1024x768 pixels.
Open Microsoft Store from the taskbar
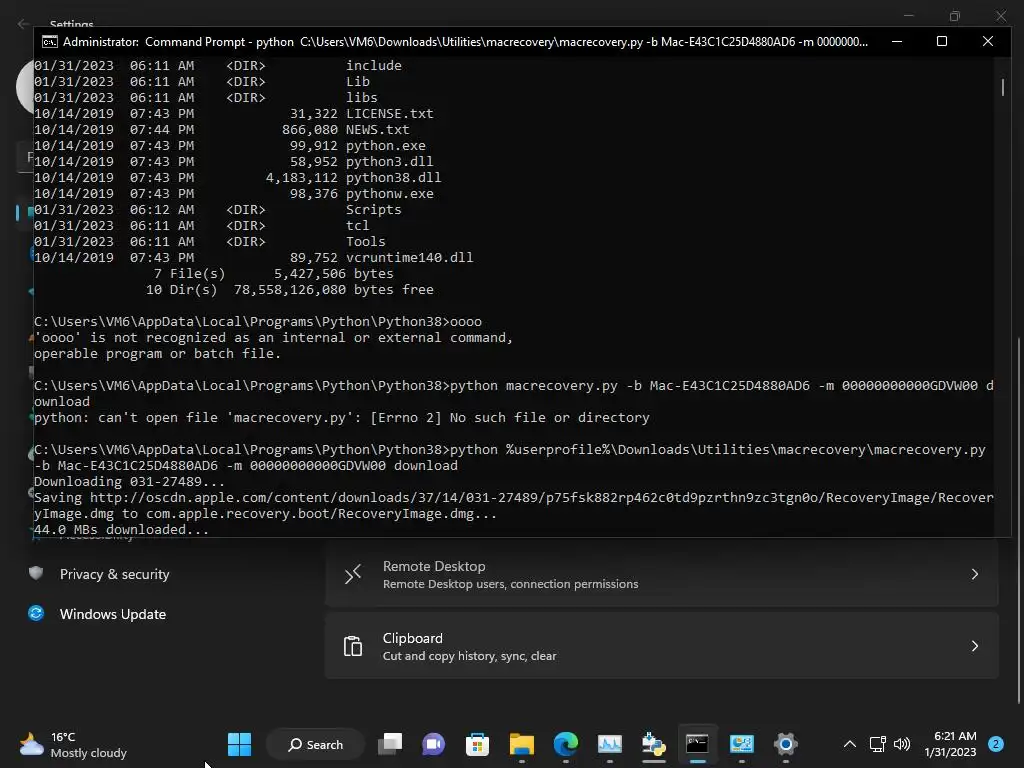[x=477, y=744]
